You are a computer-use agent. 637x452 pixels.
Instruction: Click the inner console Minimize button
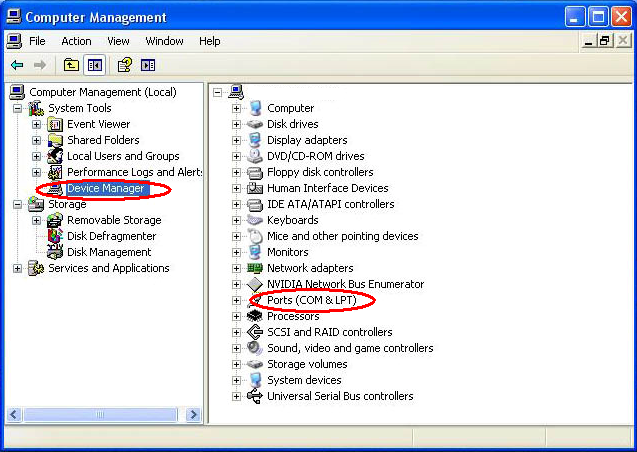click(x=588, y=41)
